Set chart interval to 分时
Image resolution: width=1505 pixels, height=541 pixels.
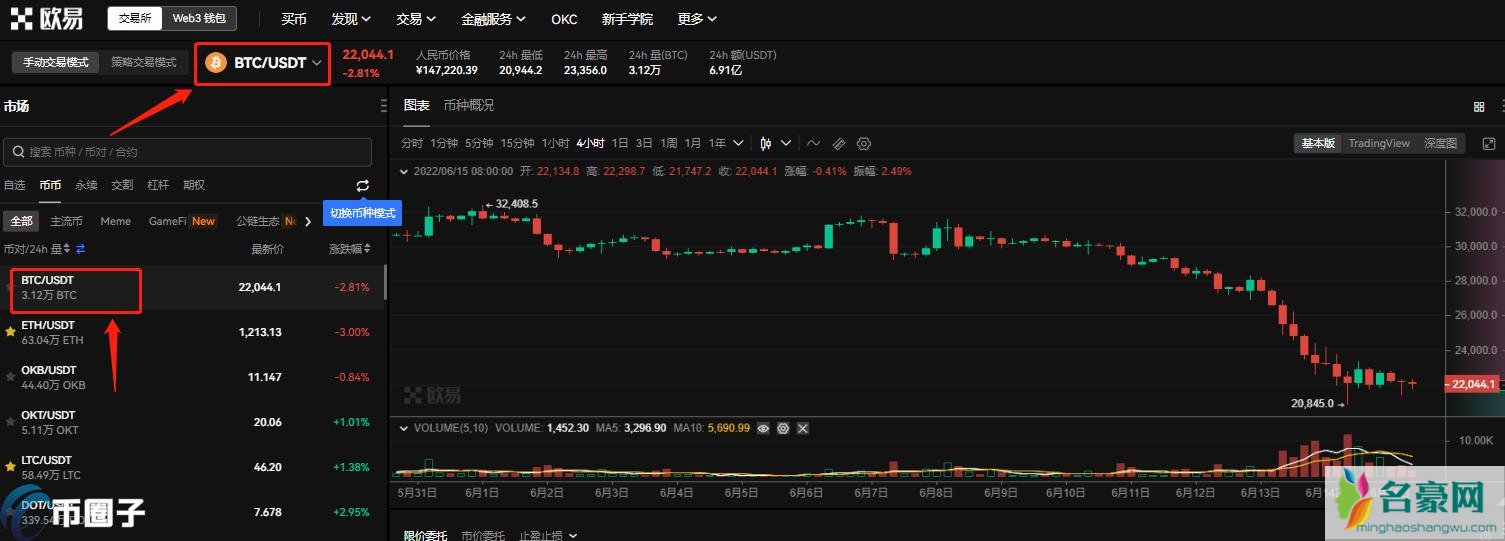click(412, 143)
